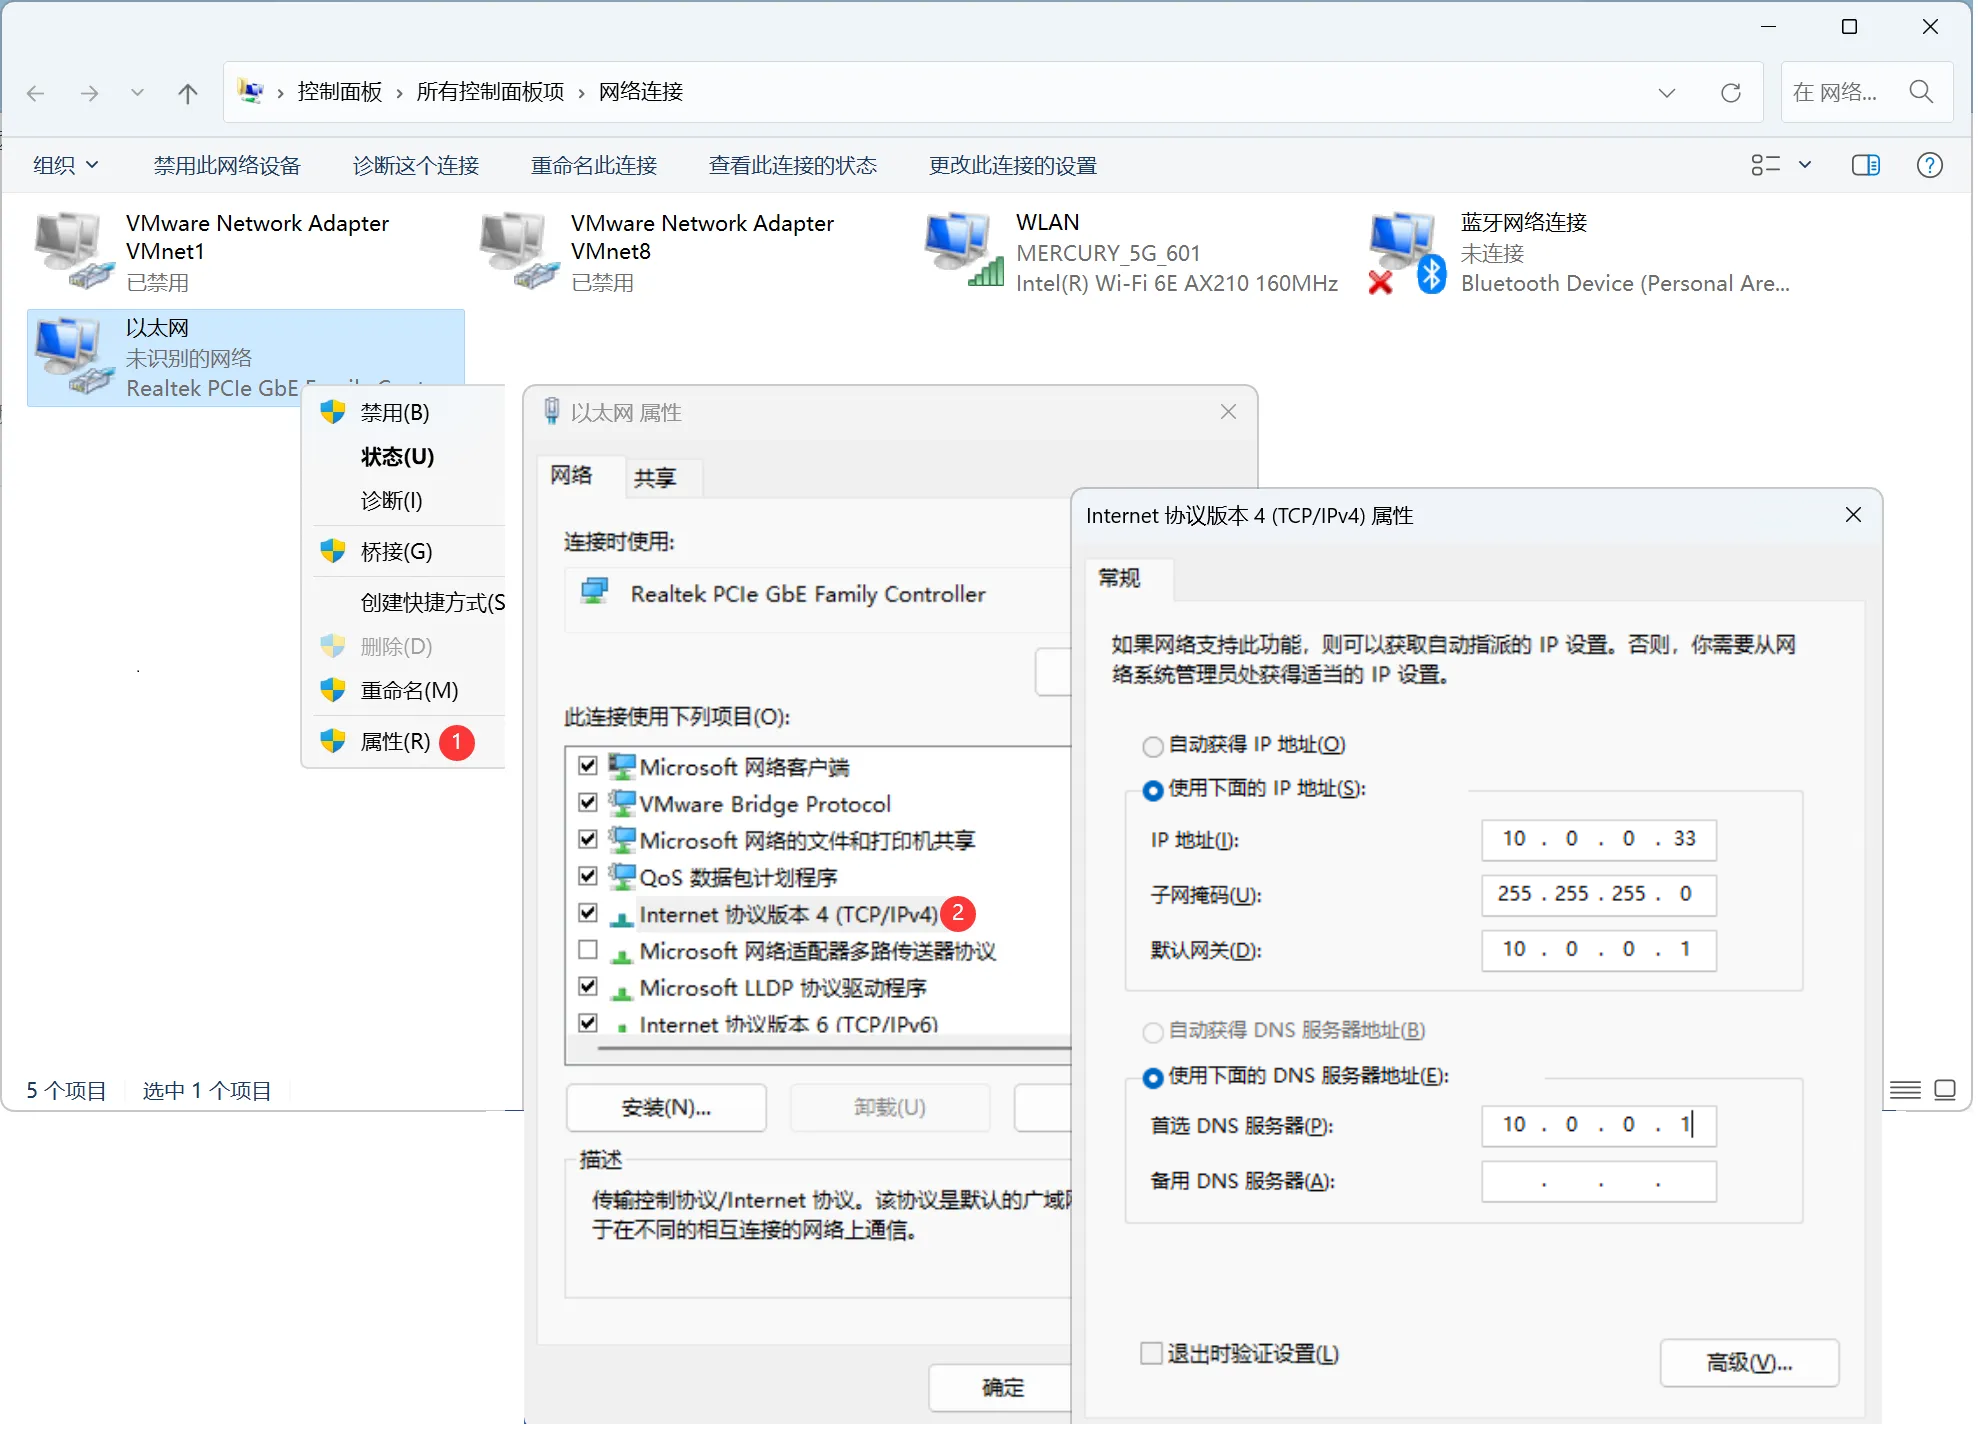Uncheck Microsoft LLDP 协议驱动程序 checkbox

click(588, 986)
